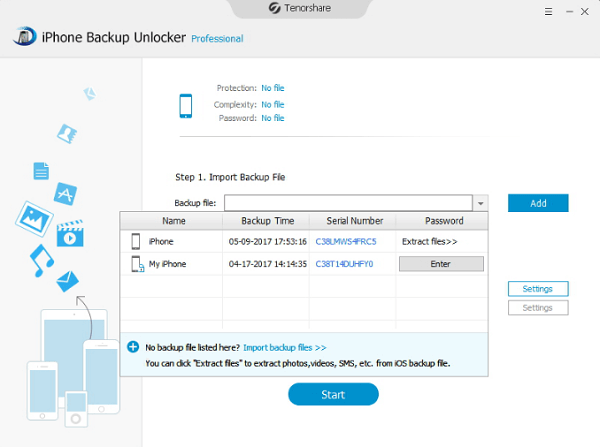Click the photo picture icon in sidebar
This screenshot has height=447, width=600.
click(34, 219)
